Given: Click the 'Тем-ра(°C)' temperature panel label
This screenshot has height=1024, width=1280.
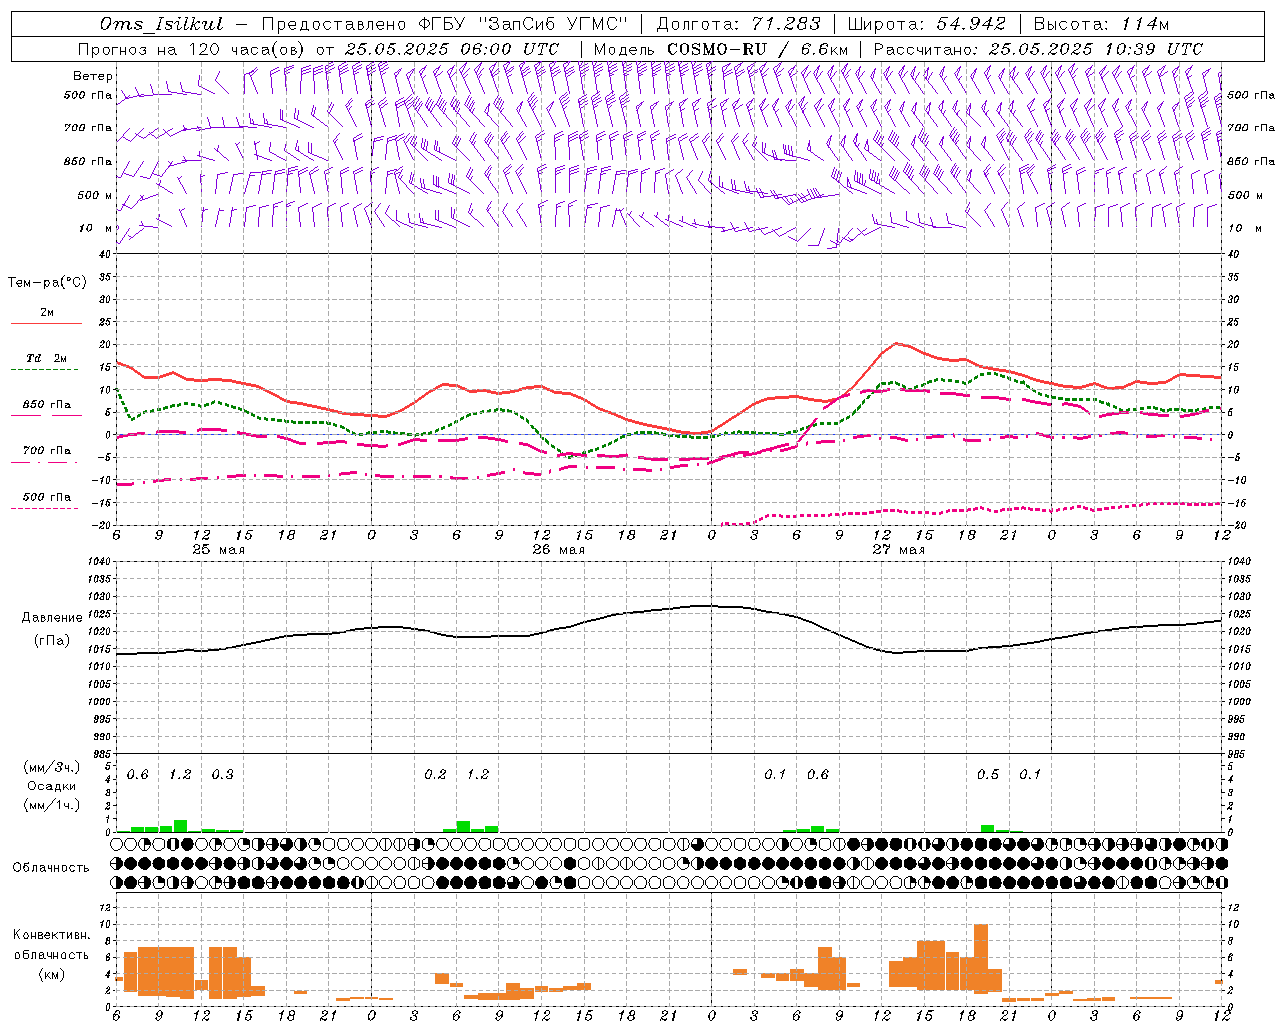Looking at the screenshot, I should 47,283.
